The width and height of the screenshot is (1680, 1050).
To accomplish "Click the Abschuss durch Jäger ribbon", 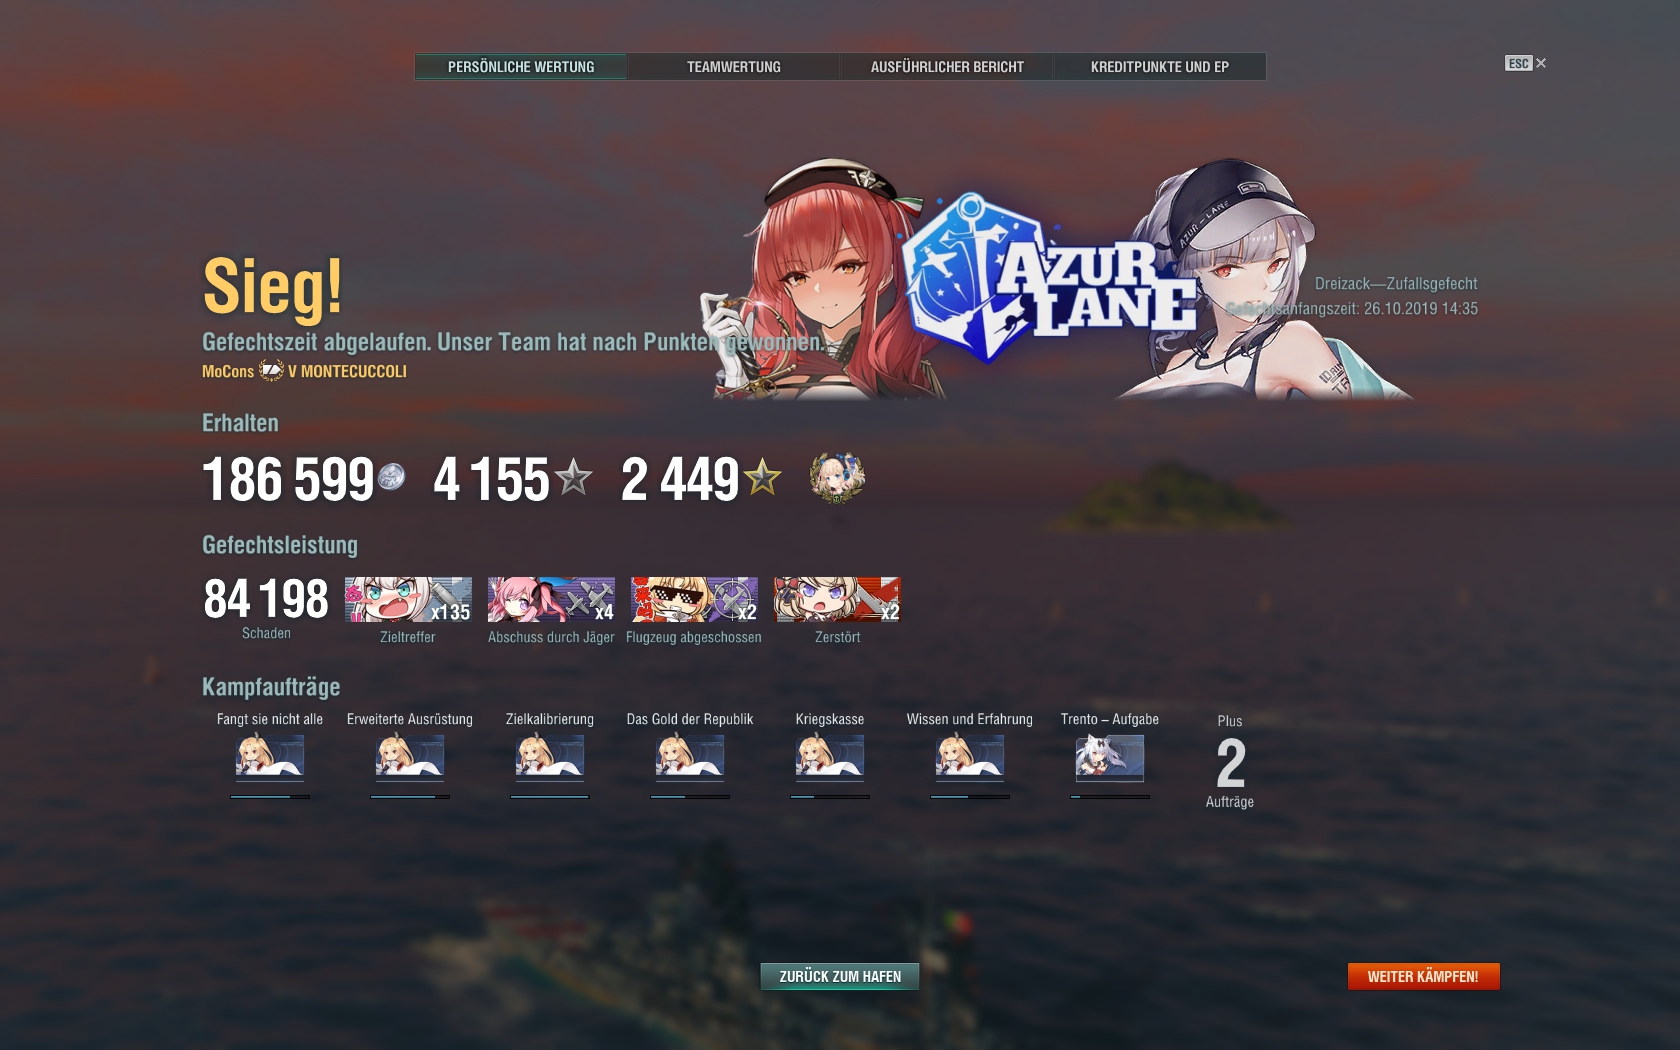I will [x=551, y=599].
